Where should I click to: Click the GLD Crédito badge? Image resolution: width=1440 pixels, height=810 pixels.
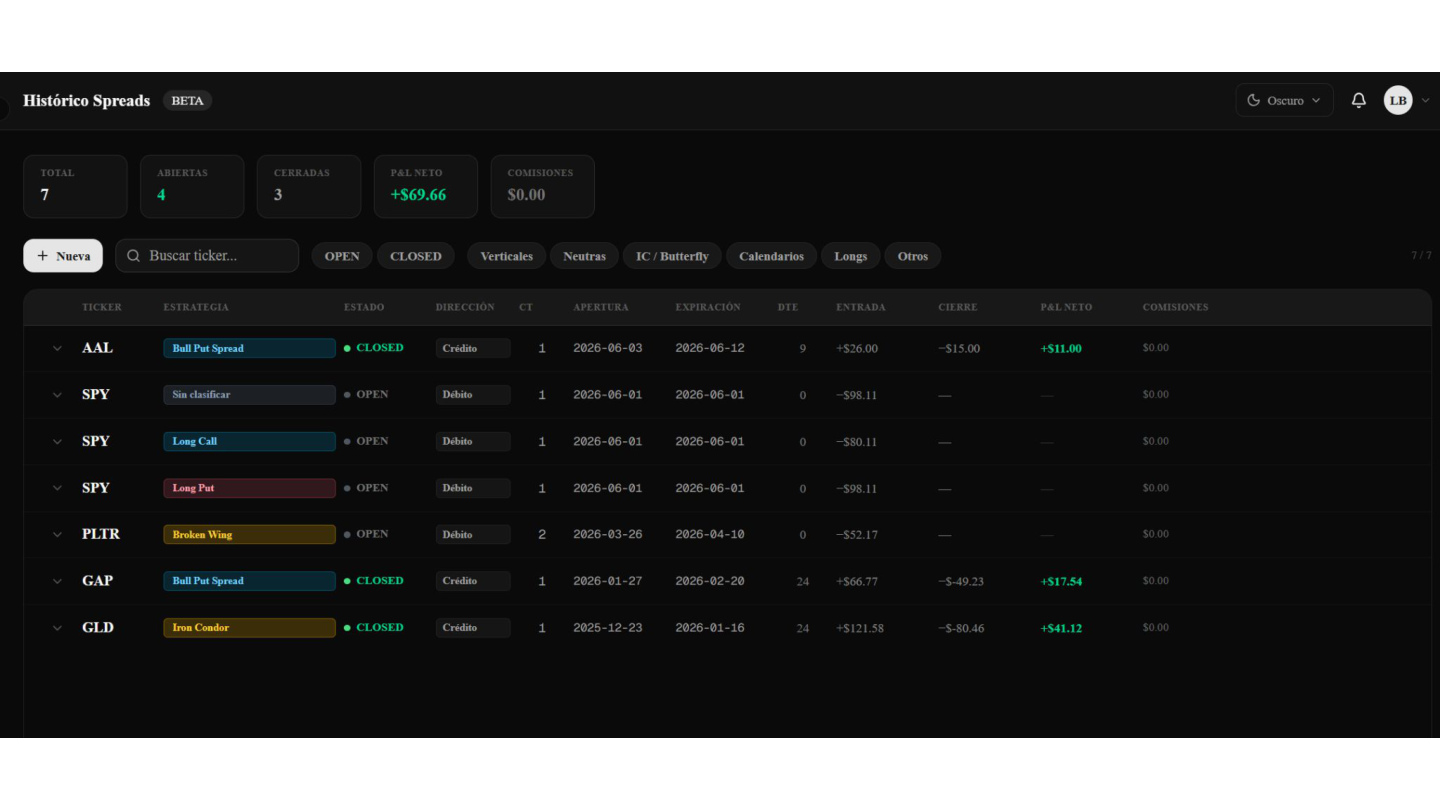473,628
